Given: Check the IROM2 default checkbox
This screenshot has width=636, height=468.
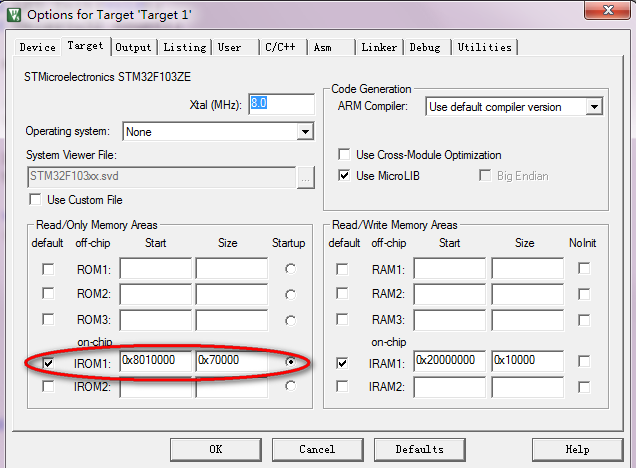Looking at the screenshot, I should click(48, 386).
